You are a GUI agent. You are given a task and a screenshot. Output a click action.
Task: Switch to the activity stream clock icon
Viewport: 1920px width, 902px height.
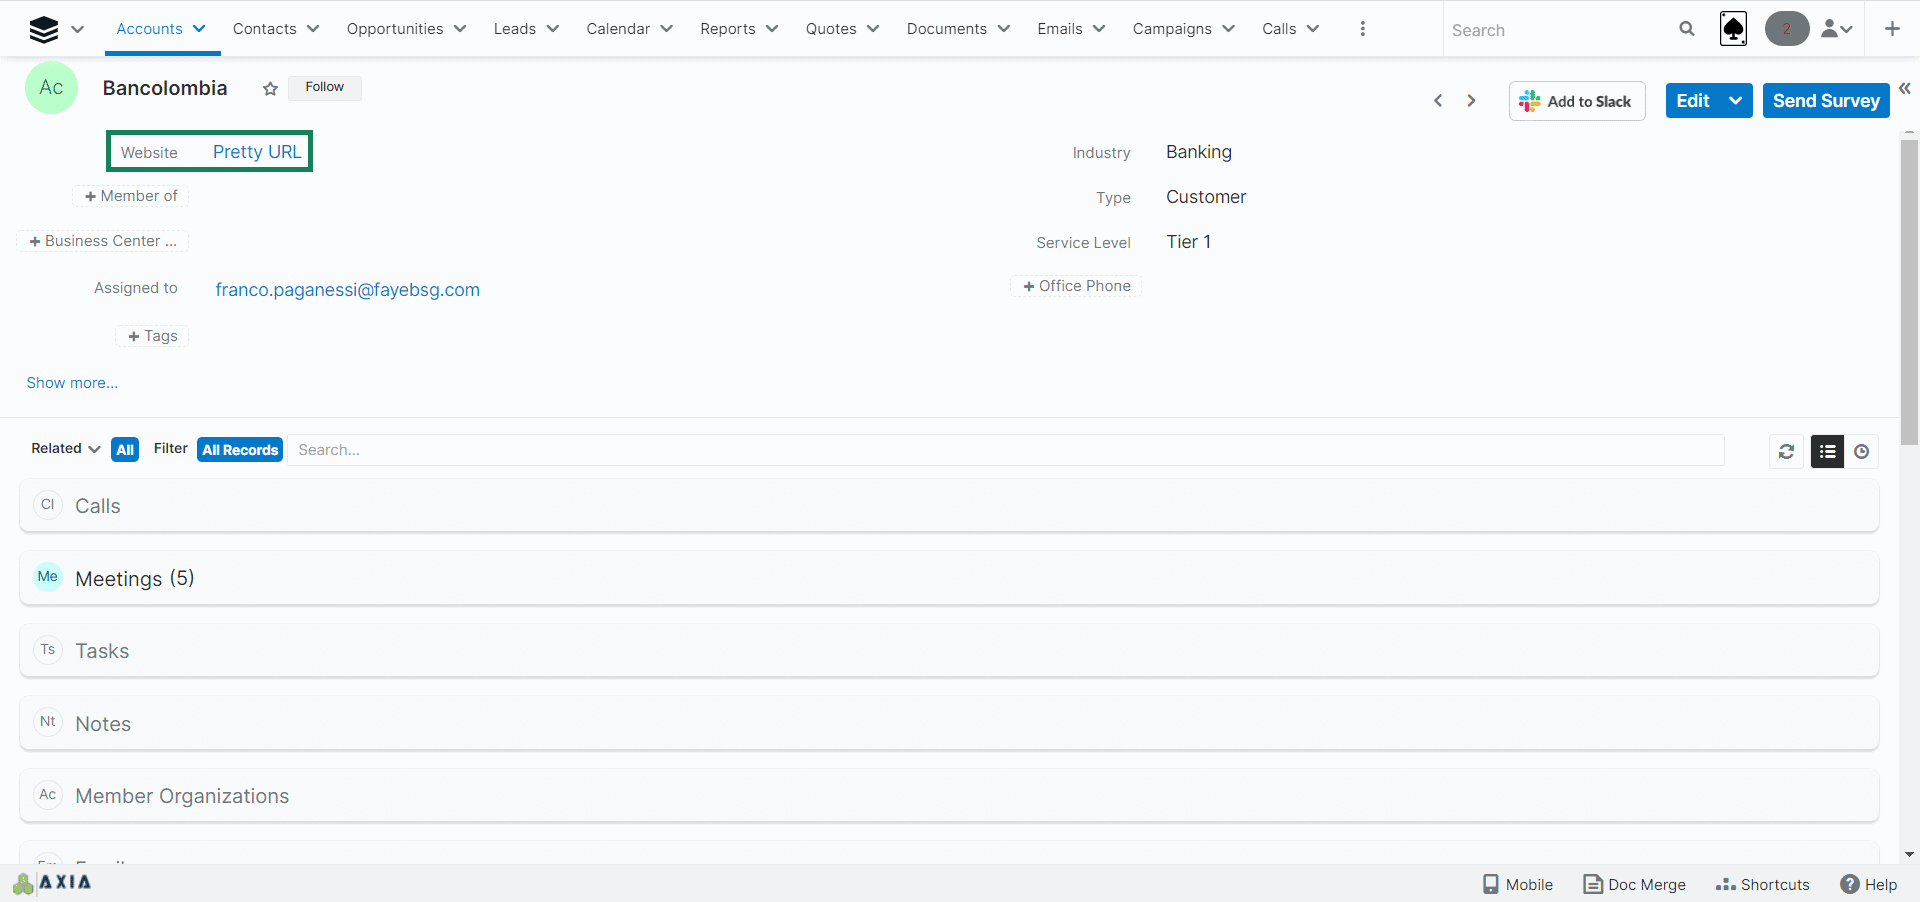pos(1861,452)
